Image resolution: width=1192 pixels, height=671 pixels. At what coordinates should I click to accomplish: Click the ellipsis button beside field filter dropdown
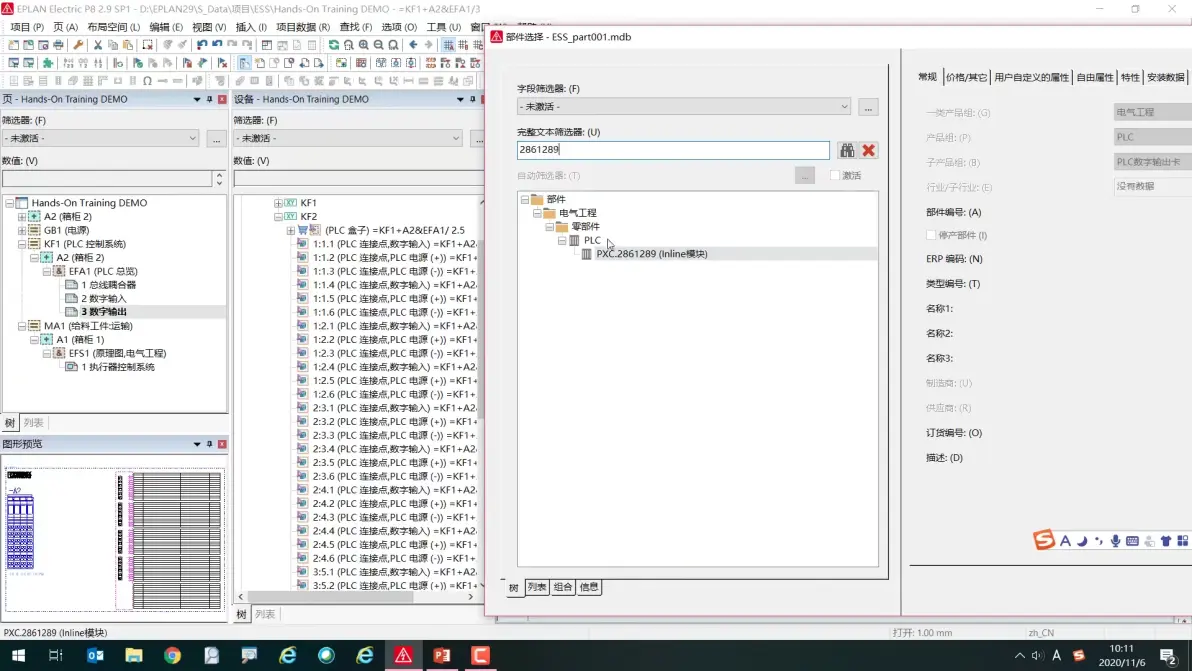[868, 107]
